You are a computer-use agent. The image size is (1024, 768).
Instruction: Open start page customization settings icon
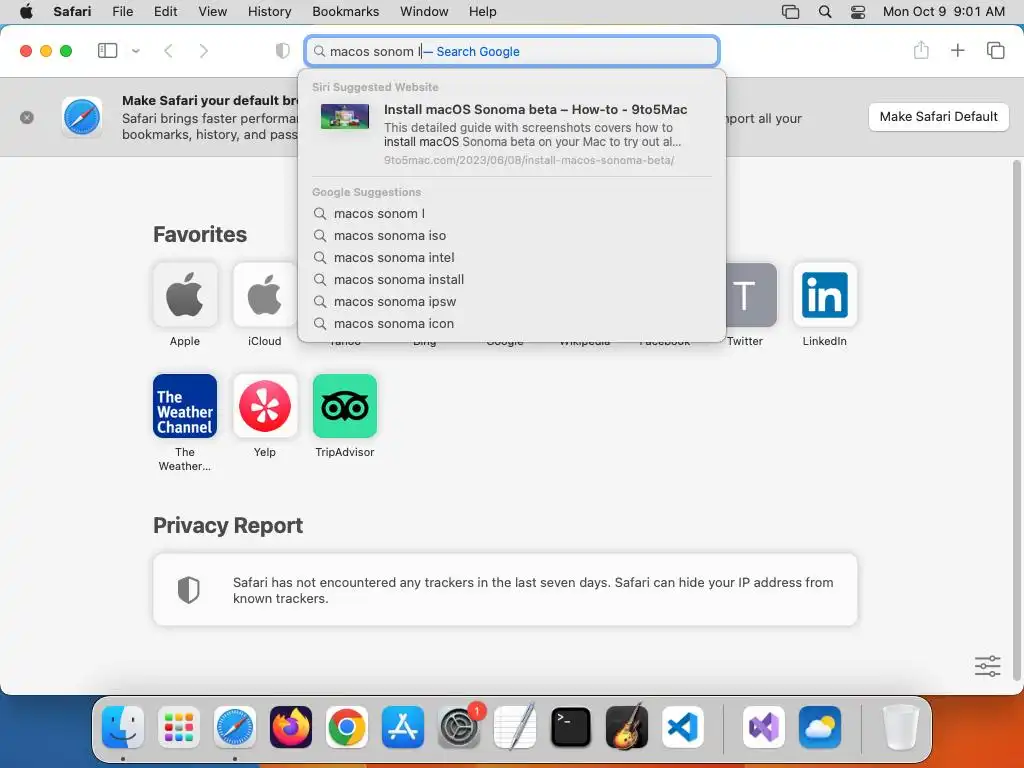987,666
